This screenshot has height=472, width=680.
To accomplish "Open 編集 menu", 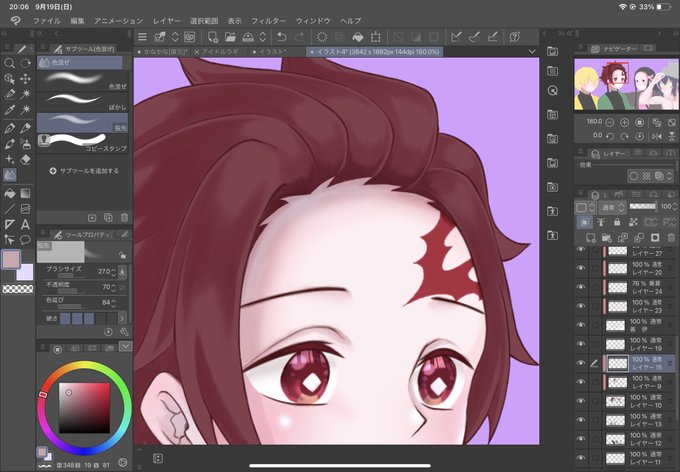I will 77,21.
